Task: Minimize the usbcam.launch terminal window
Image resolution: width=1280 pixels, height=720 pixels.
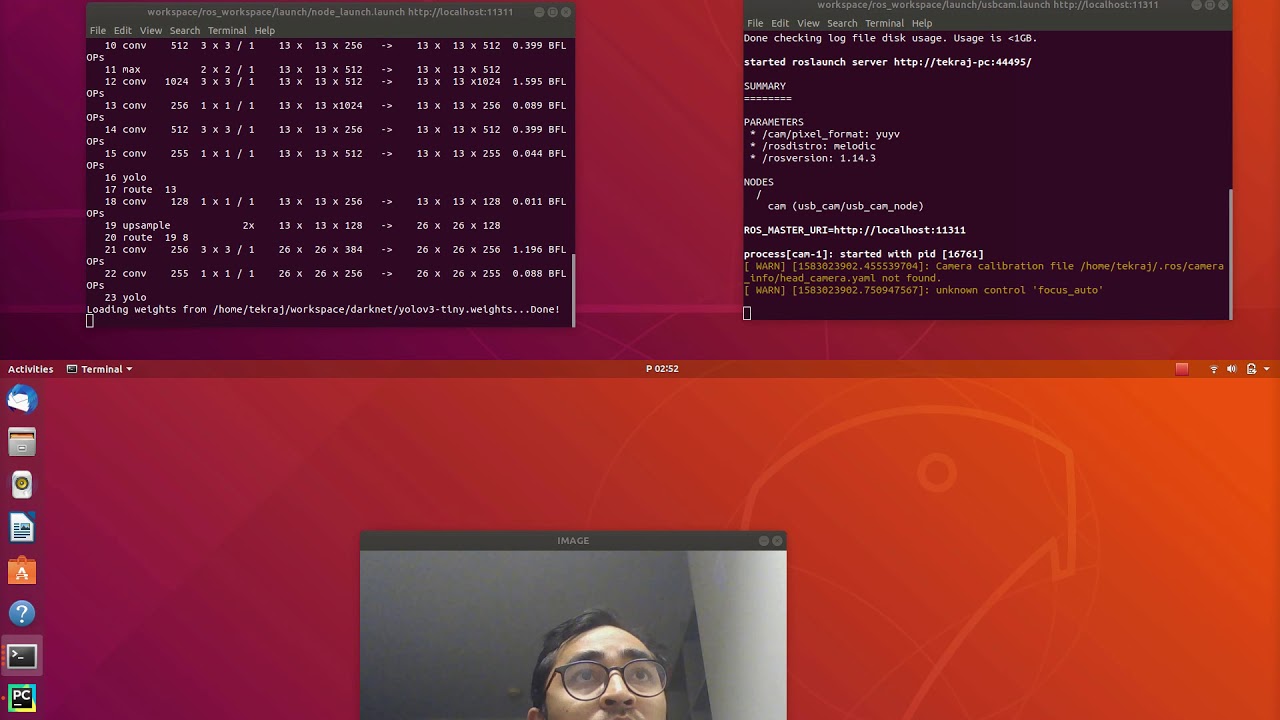Action: [x=1196, y=5]
